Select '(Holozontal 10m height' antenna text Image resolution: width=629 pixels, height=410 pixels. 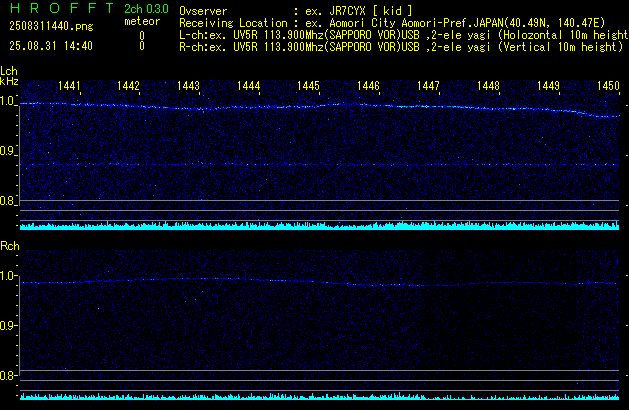tap(563, 35)
